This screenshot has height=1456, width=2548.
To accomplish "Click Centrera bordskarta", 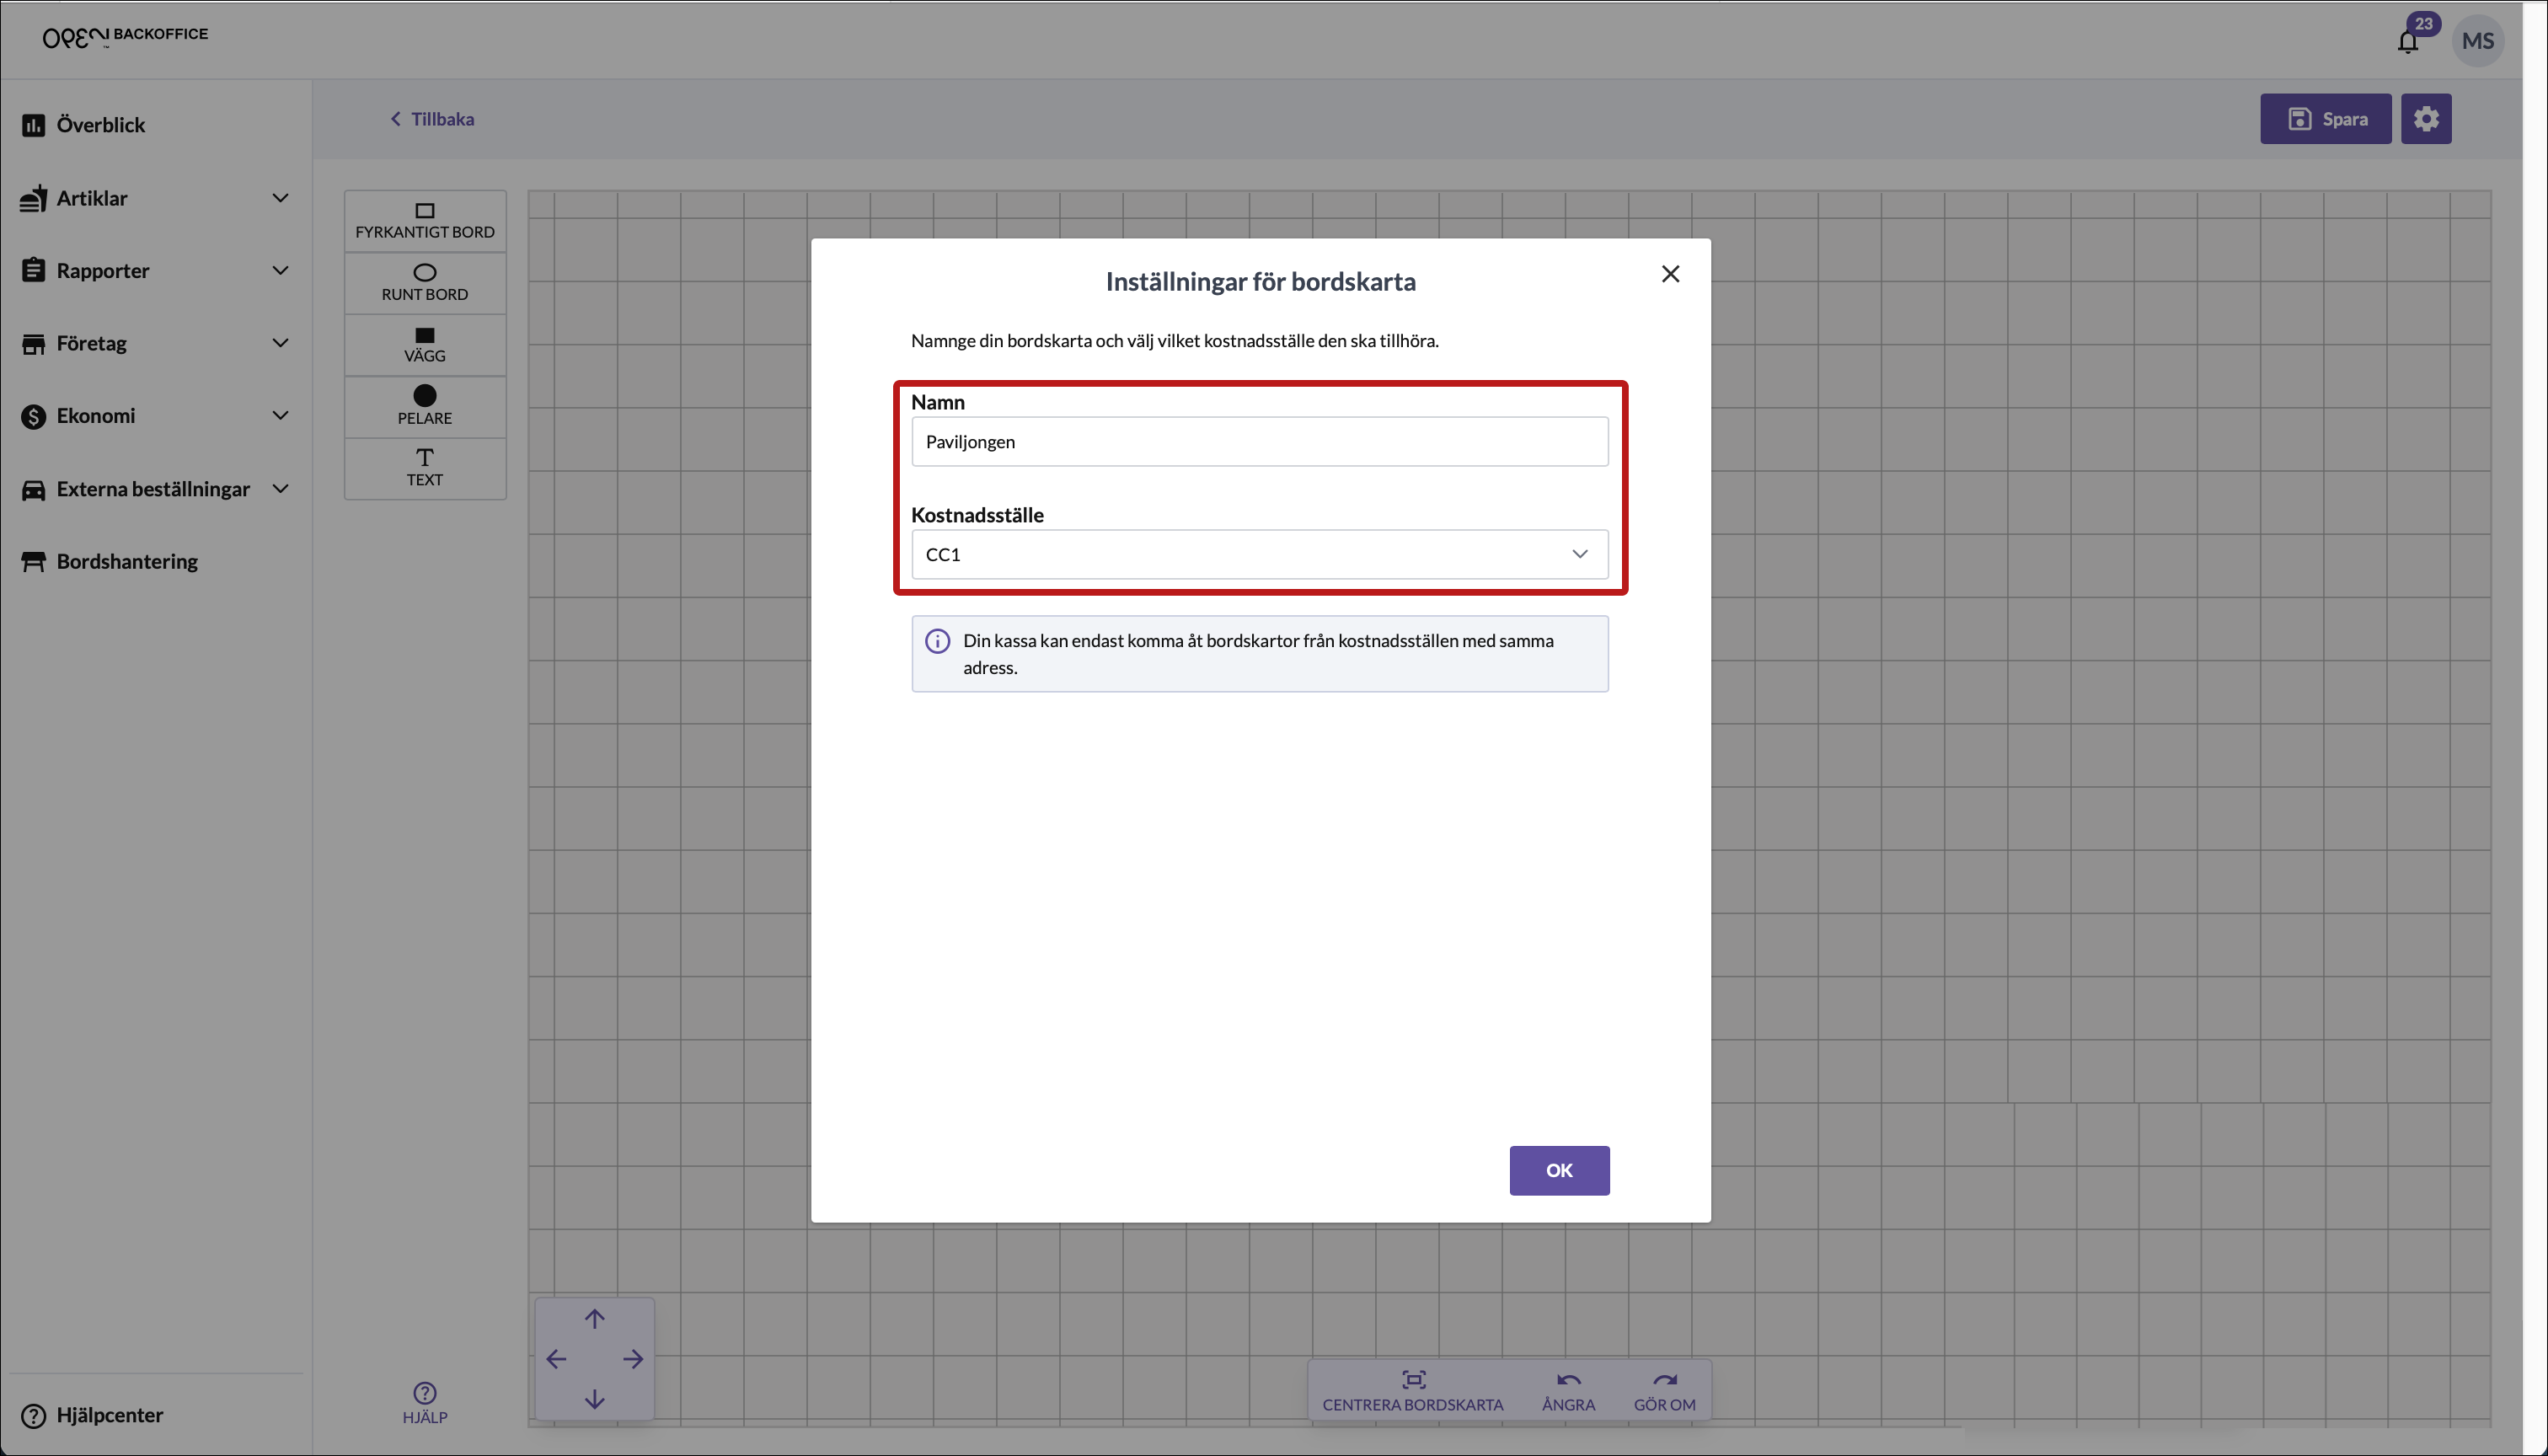I will coord(1412,1391).
